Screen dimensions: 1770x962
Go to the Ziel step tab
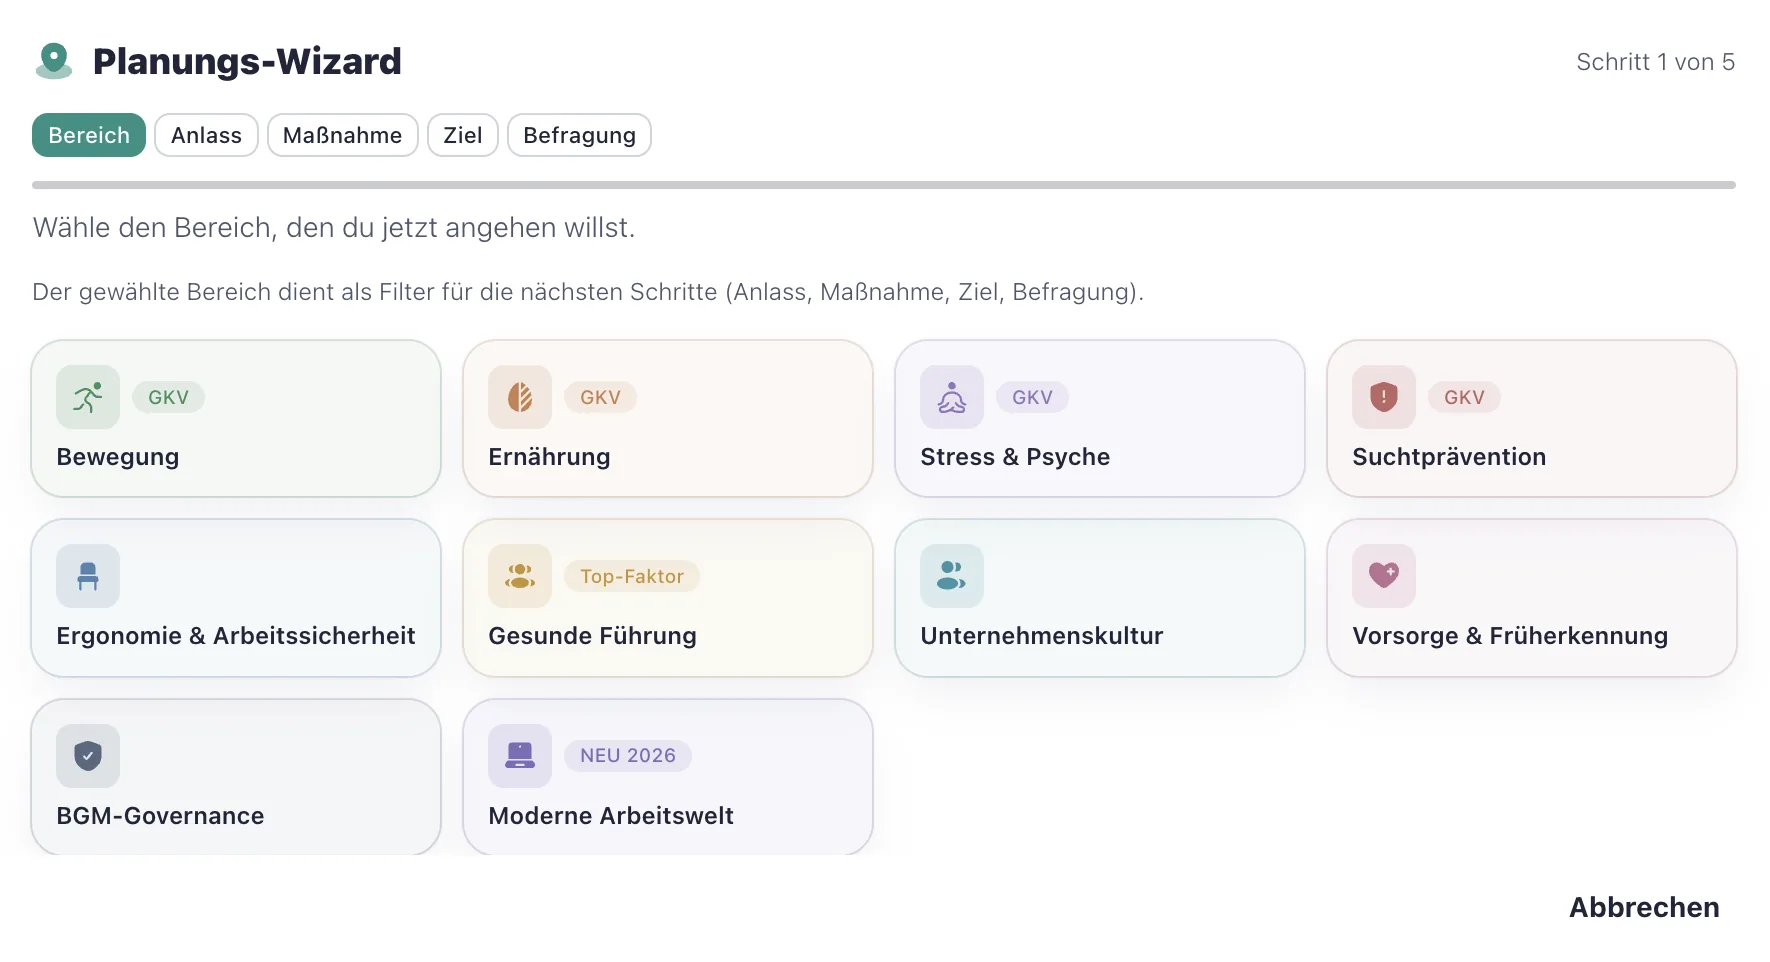463,135
